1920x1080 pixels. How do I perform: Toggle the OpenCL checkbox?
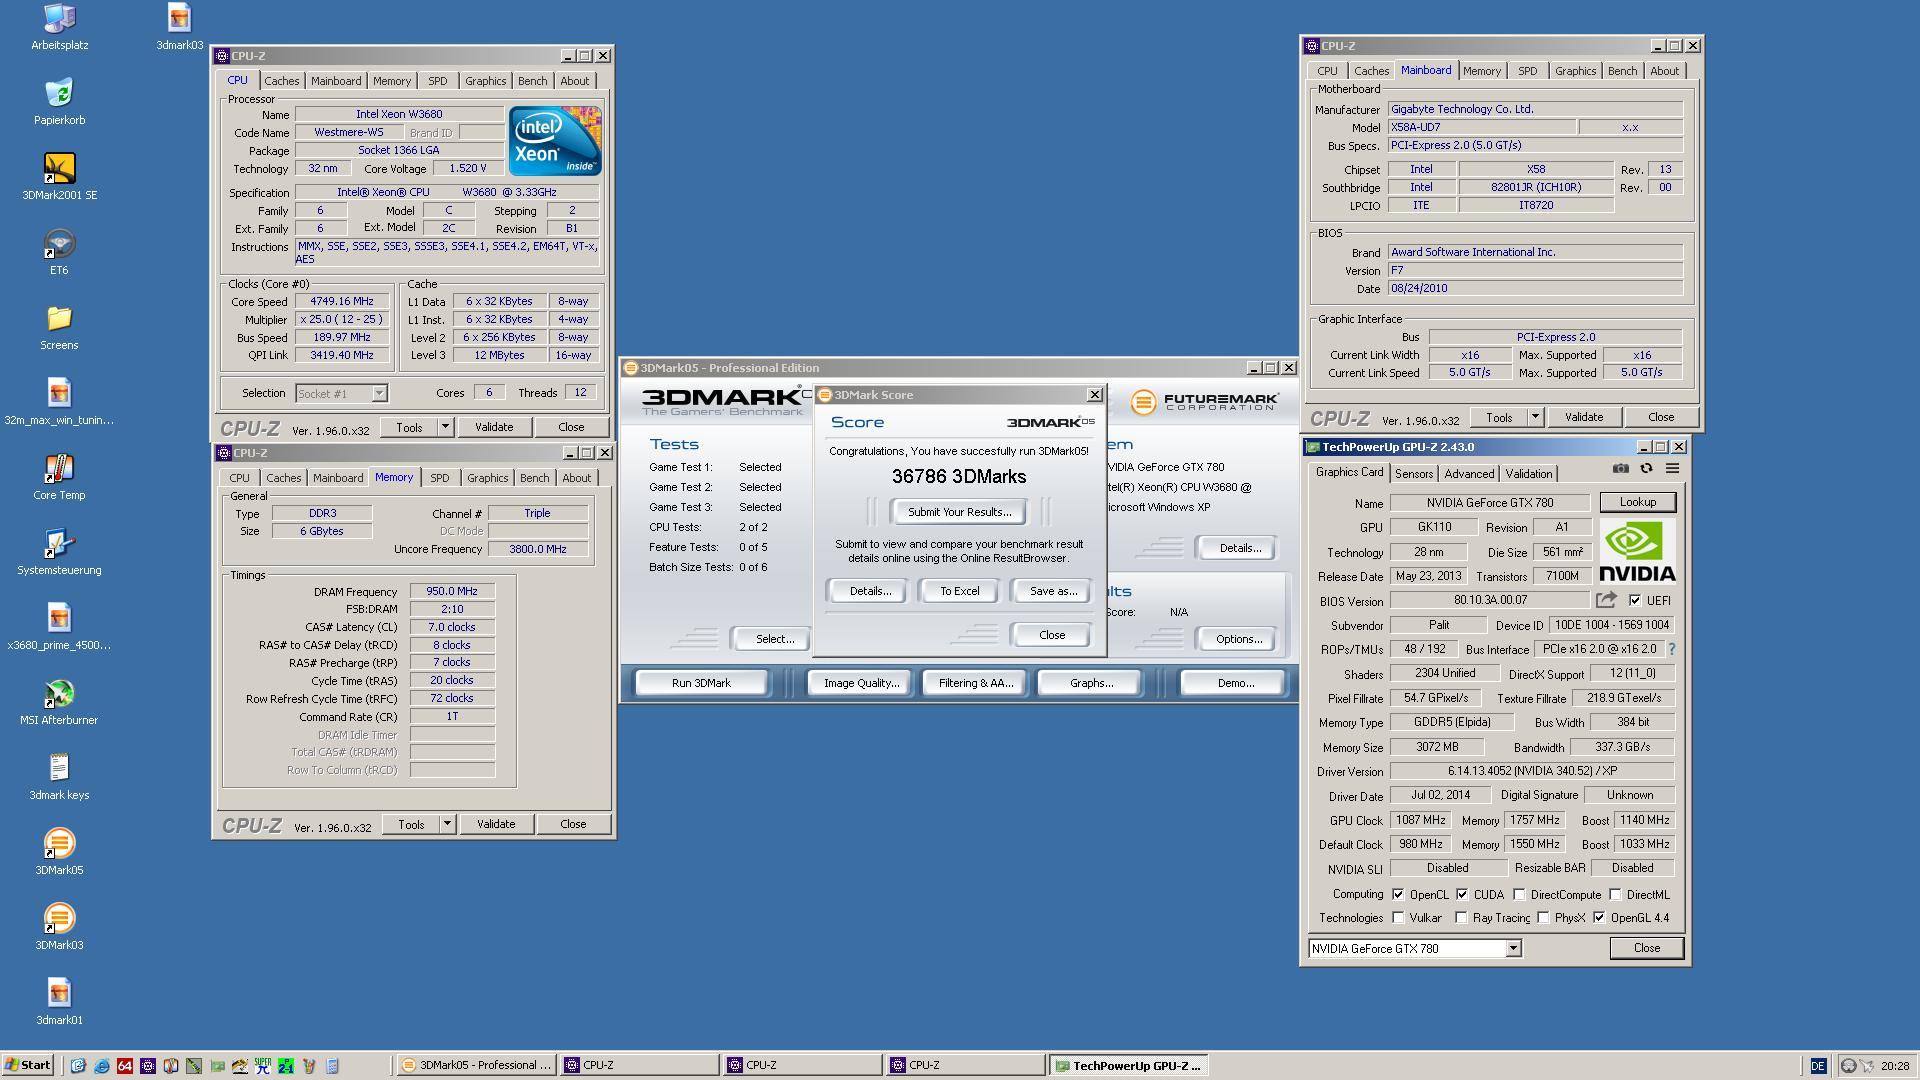(1398, 895)
